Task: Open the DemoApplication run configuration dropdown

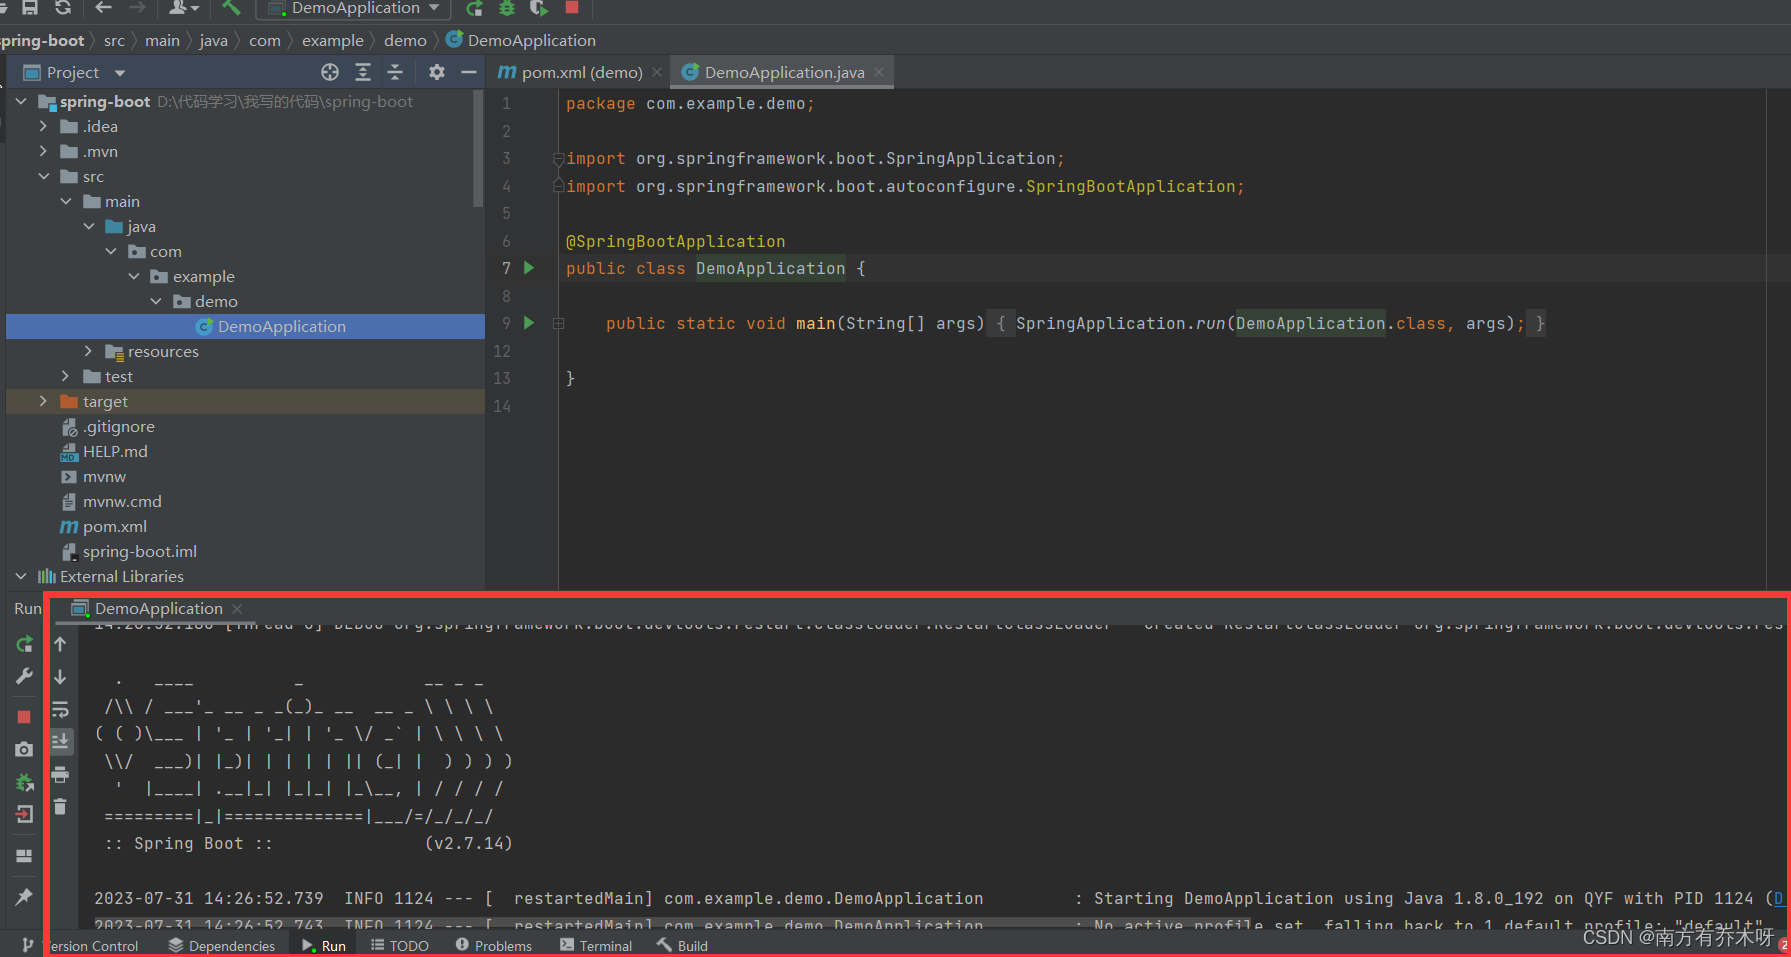Action: [x=355, y=8]
